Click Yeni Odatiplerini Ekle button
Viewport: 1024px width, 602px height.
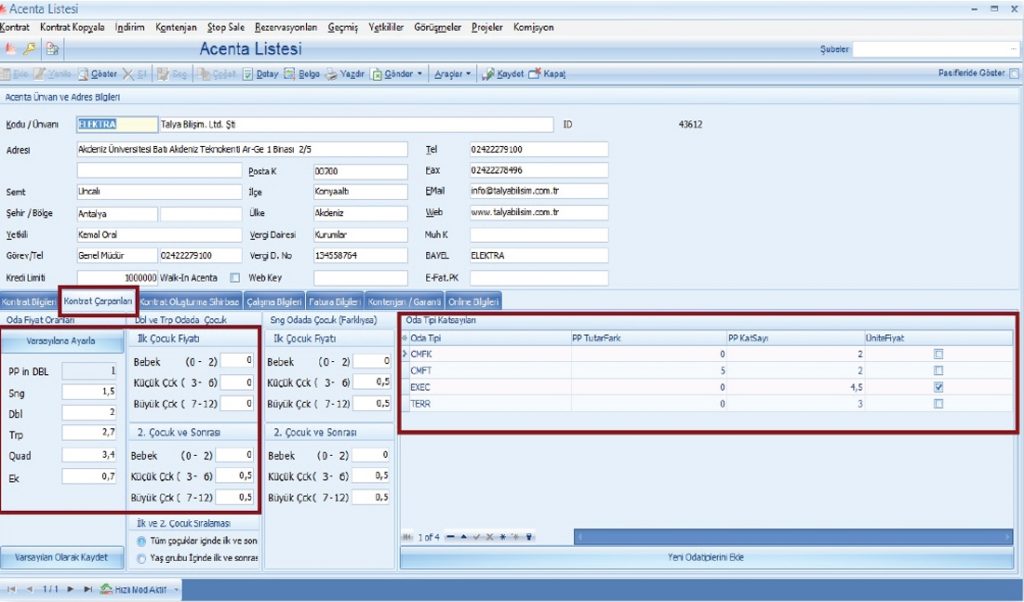[x=705, y=557]
